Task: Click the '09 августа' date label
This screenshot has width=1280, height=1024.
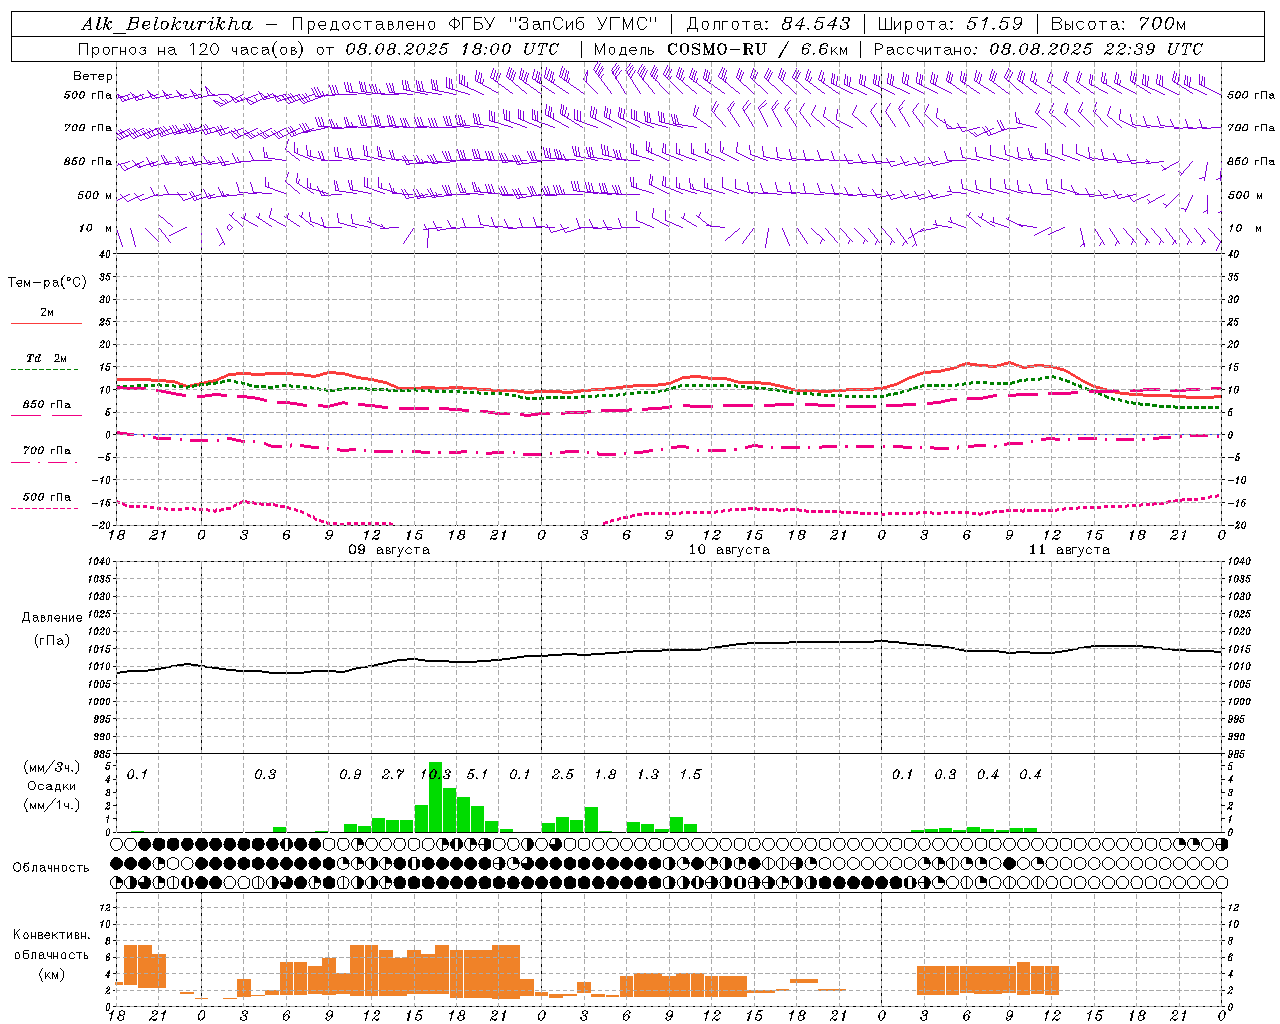Action: coord(389,550)
